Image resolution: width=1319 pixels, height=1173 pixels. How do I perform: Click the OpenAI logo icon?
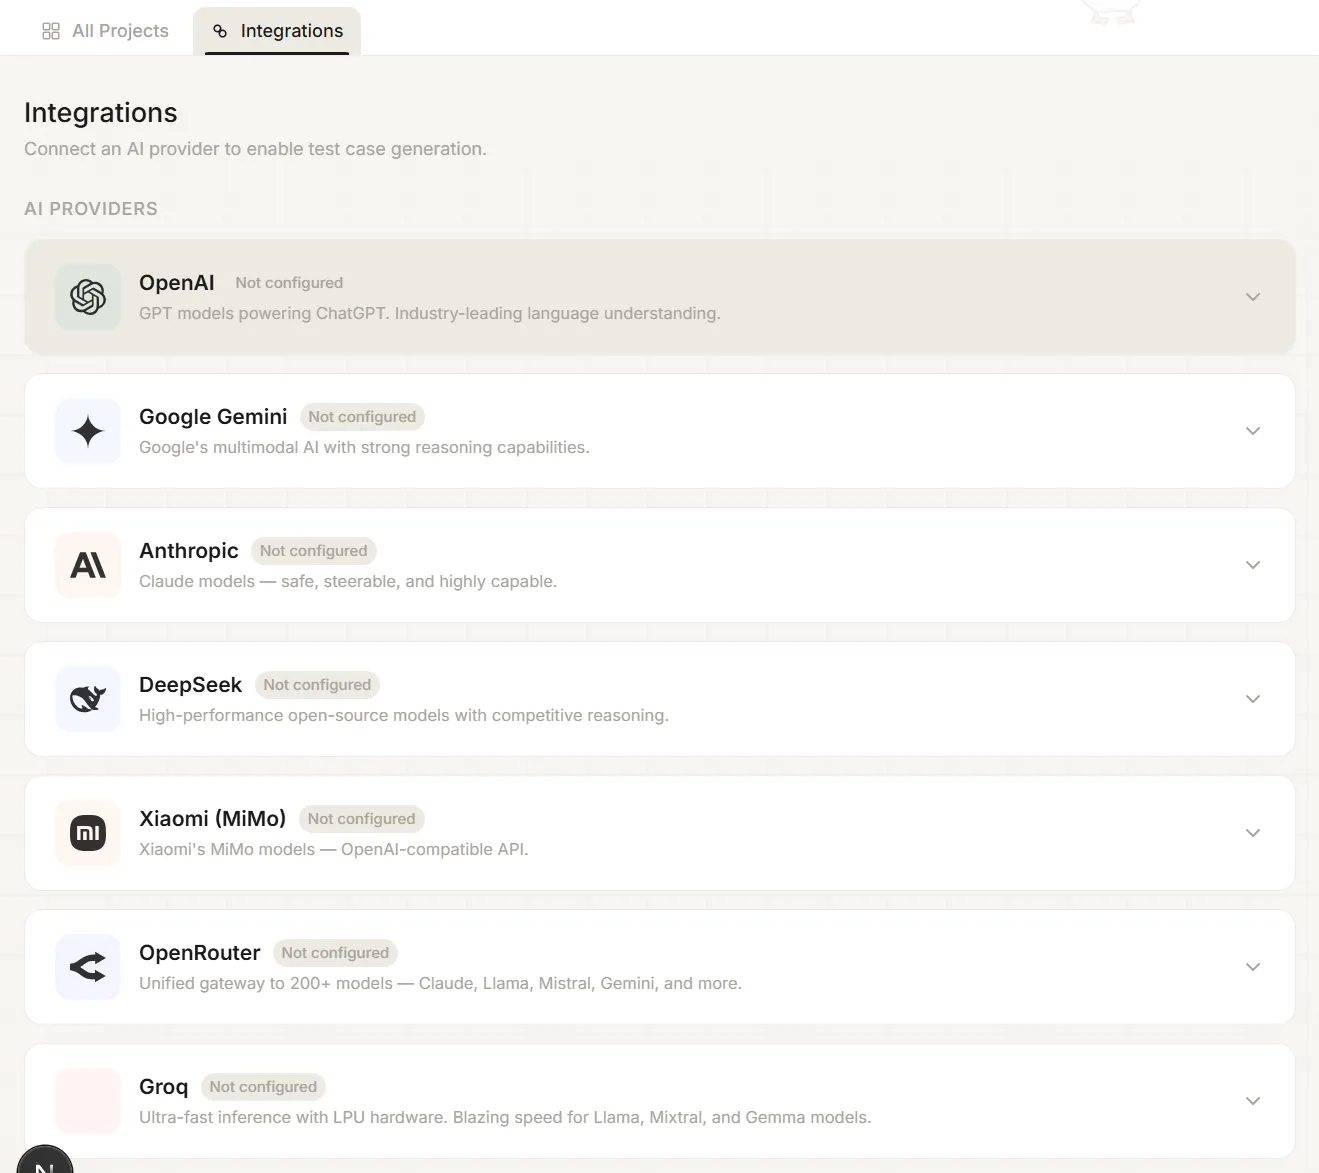point(88,297)
